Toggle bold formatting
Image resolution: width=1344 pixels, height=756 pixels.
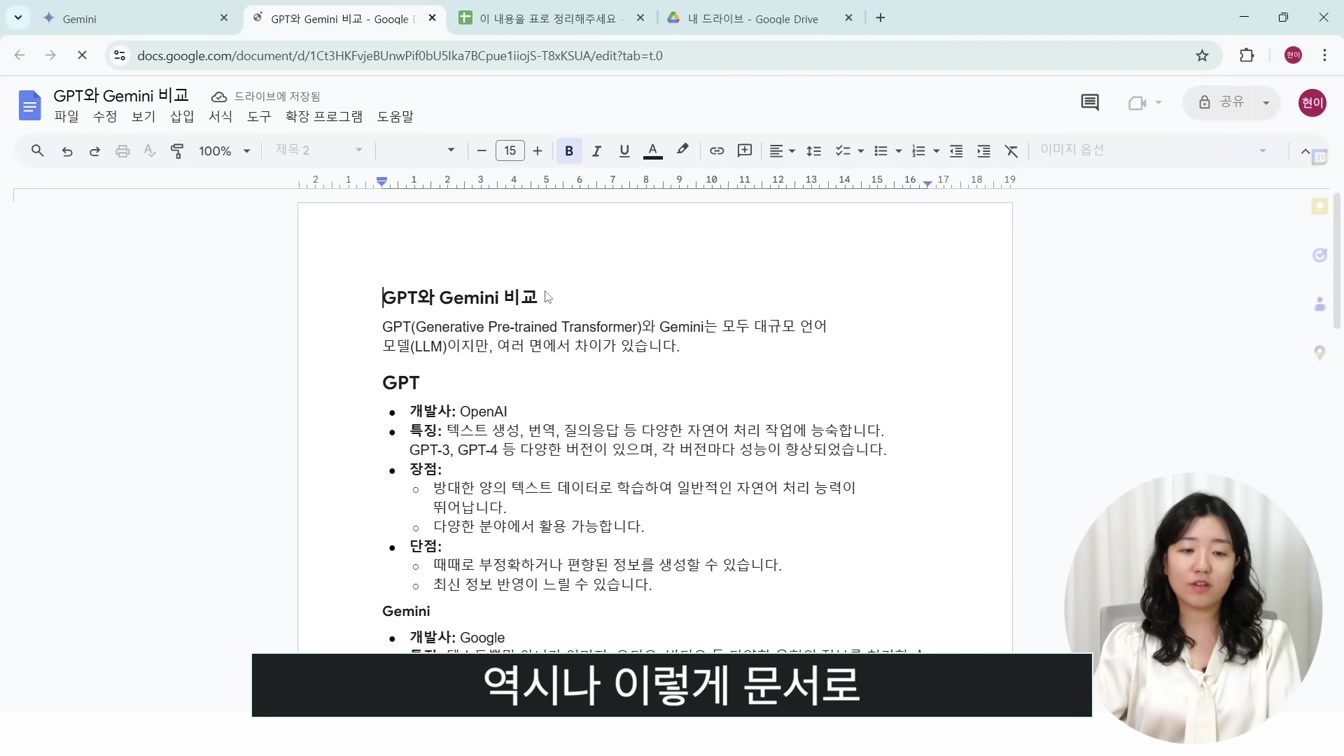pyautogui.click(x=569, y=151)
